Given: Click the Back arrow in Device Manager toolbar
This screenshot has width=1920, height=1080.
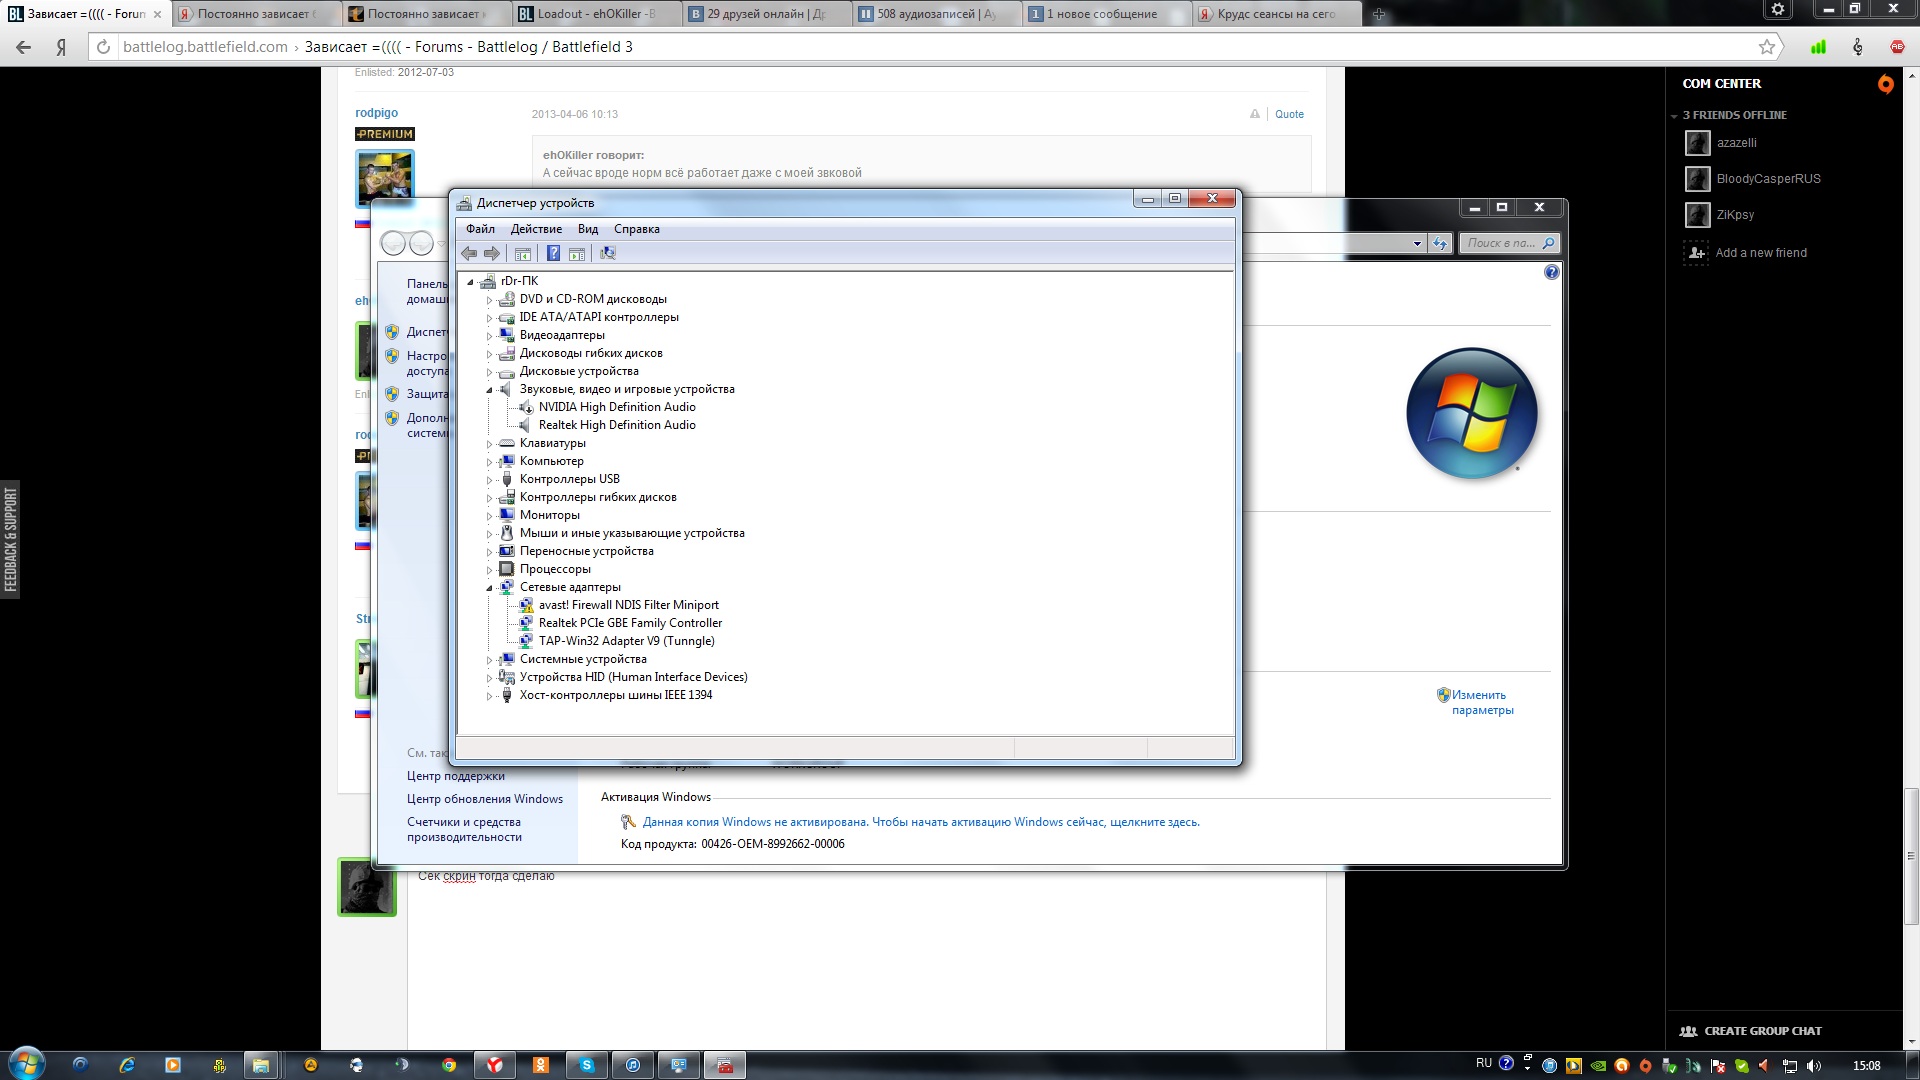Looking at the screenshot, I should pos(469,254).
